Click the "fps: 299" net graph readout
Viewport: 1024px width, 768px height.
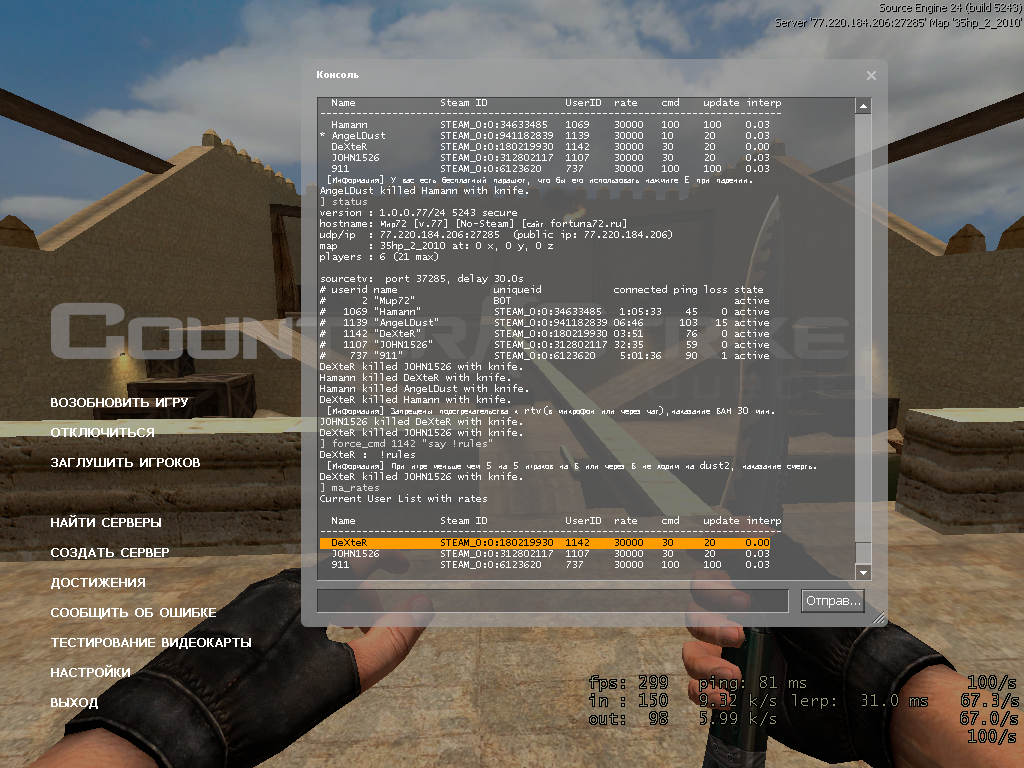pyautogui.click(x=628, y=683)
